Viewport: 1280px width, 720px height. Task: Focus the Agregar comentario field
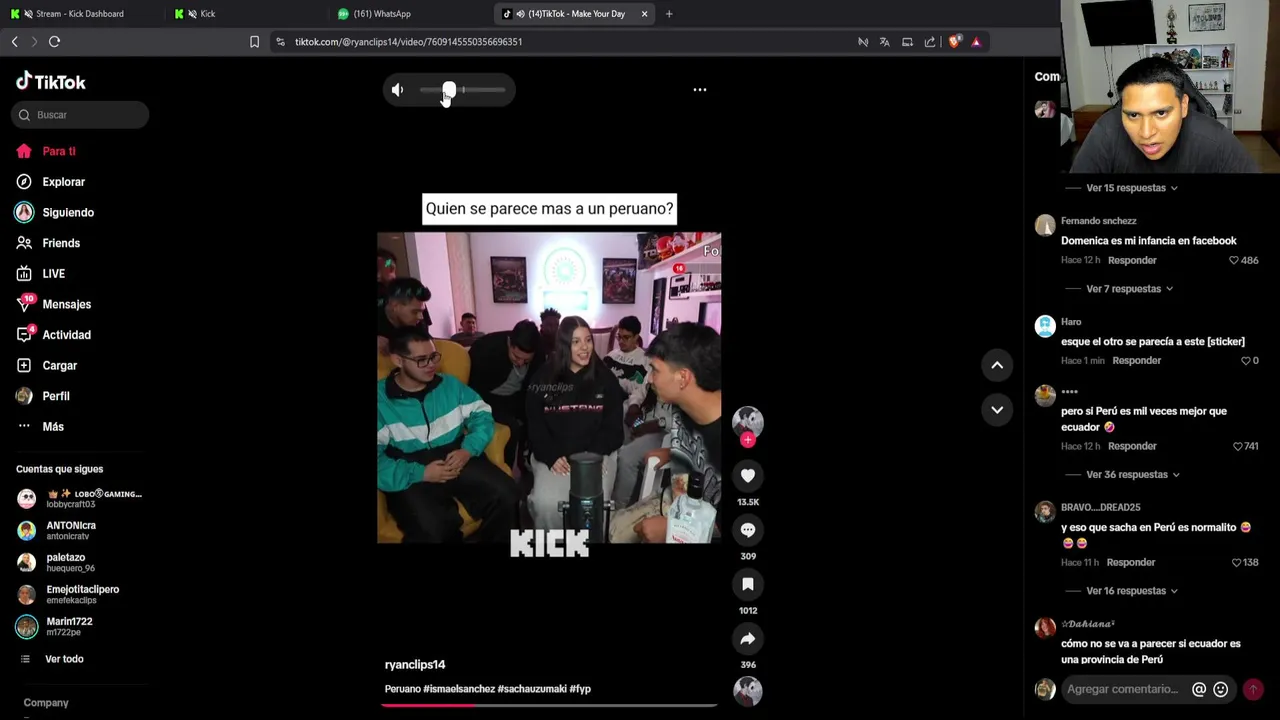[x=1123, y=689]
